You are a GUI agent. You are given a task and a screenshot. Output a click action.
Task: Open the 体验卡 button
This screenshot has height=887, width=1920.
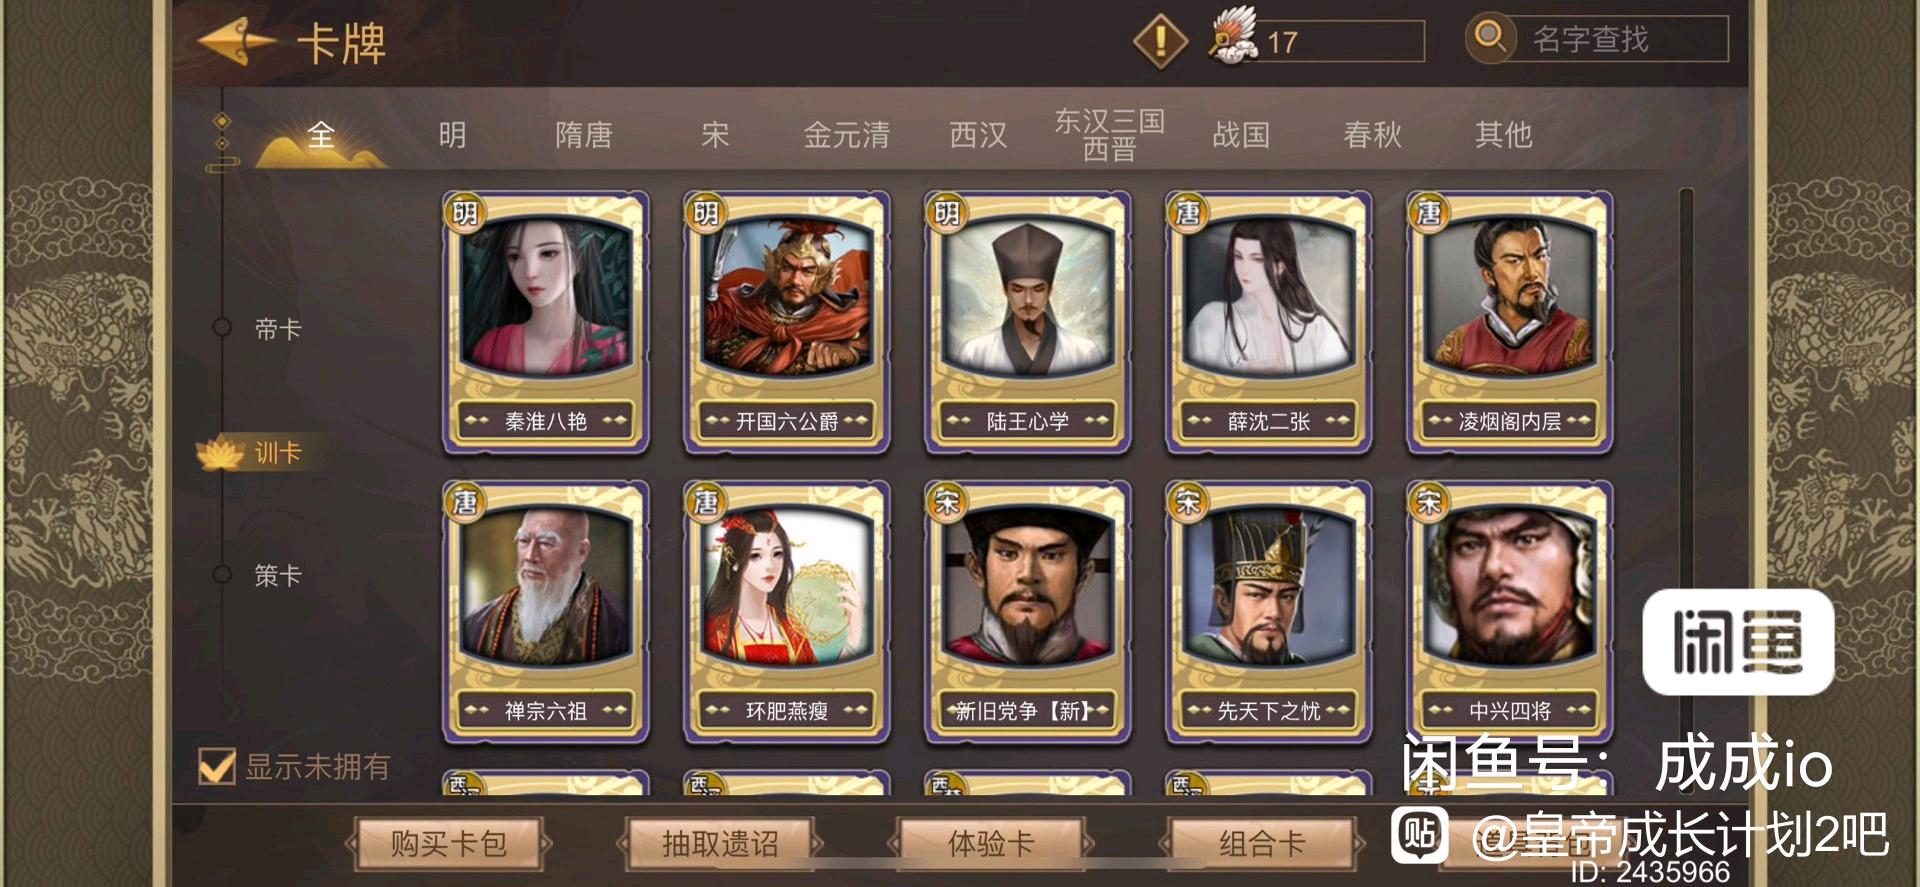(x=991, y=844)
